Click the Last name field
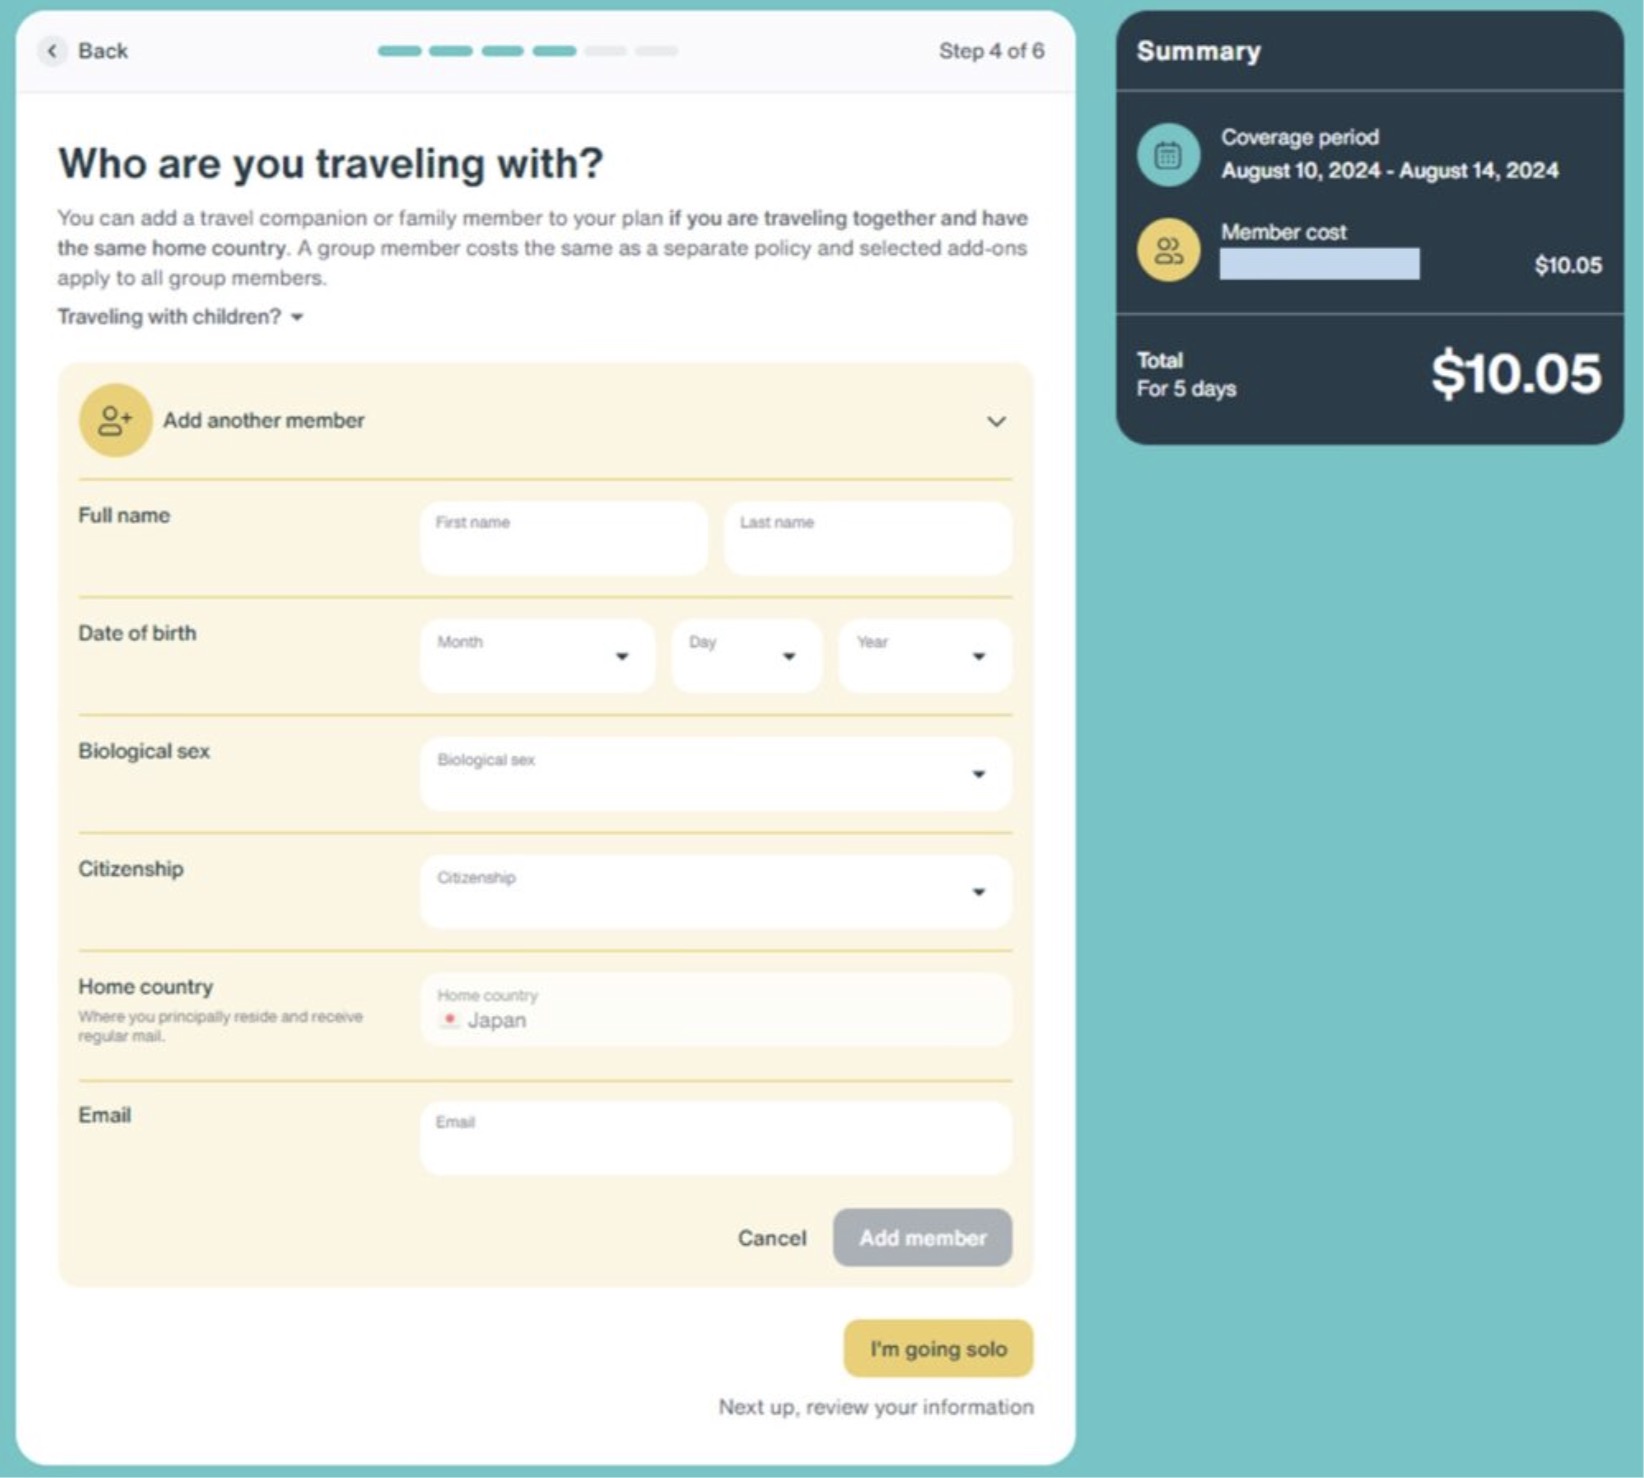Image resolution: width=1644 pixels, height=1478 pixels. click(x=867, y=539)
